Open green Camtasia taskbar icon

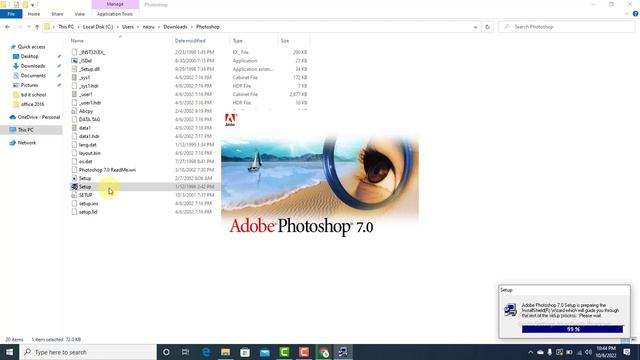(x=284, y=352)
